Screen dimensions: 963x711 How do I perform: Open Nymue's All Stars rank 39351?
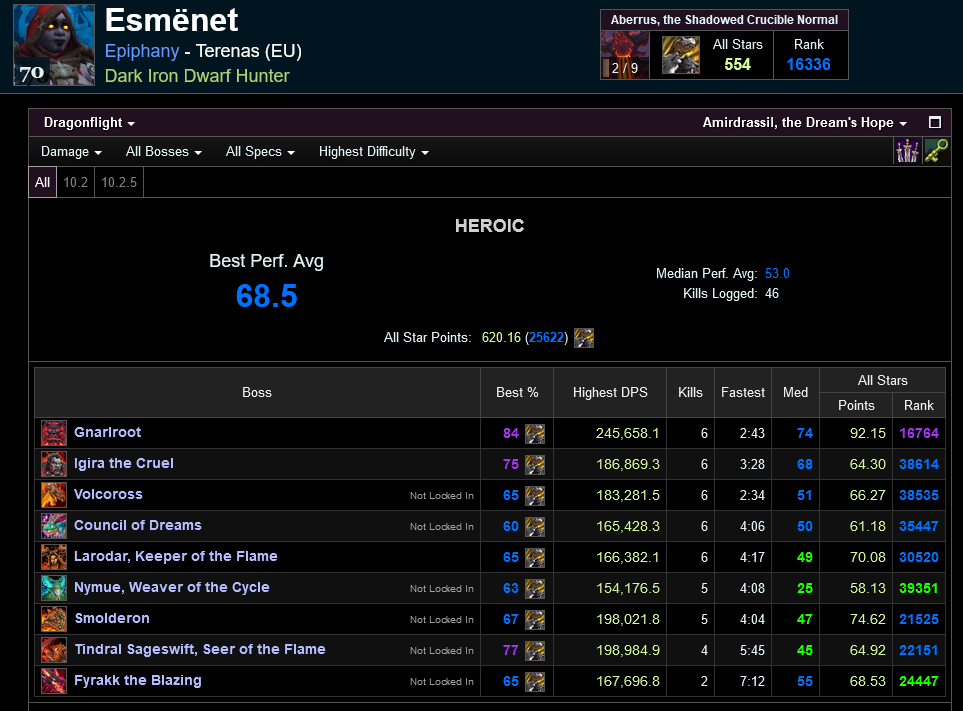point(919,589)
